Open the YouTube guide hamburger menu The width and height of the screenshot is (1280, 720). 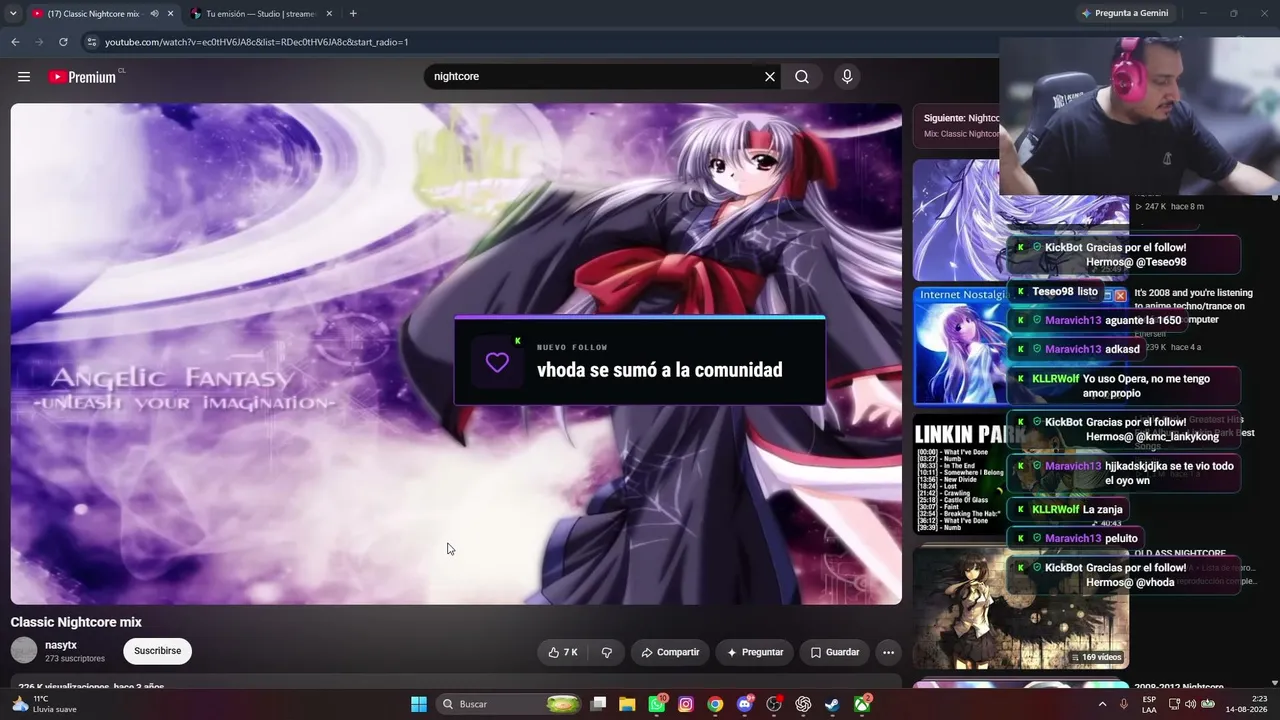pyautogui.click(x=24, y=77)
